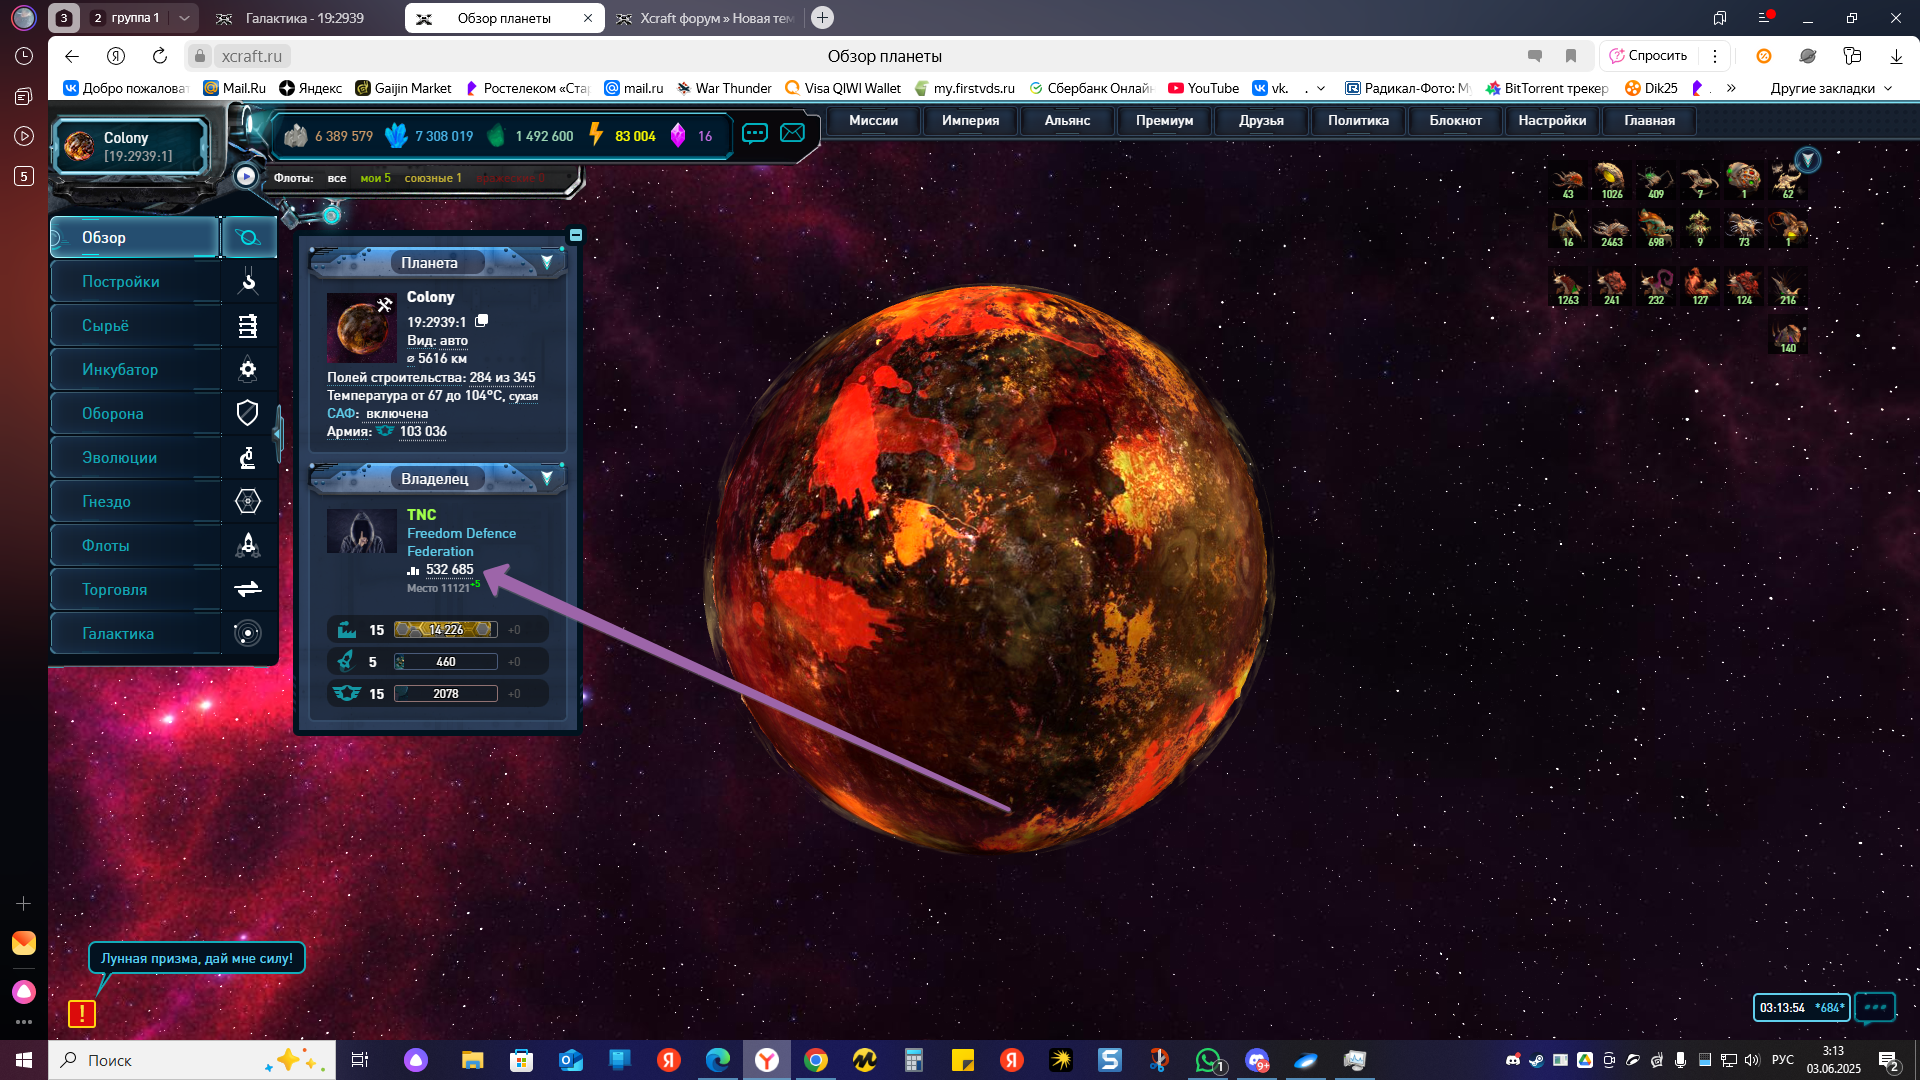Image resolution: width=1920 pixels, height=1080 pixels.
Task: Open the Оборона shield icon
Action: [x=248, y=413]
